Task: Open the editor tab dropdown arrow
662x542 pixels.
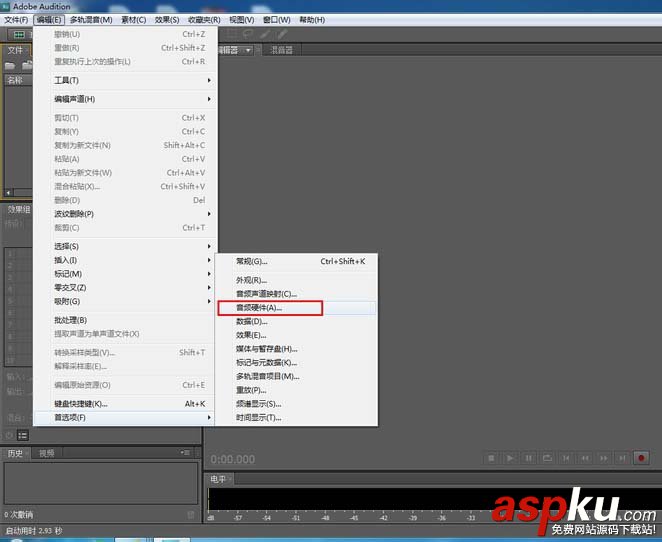Action: [248, 50]
